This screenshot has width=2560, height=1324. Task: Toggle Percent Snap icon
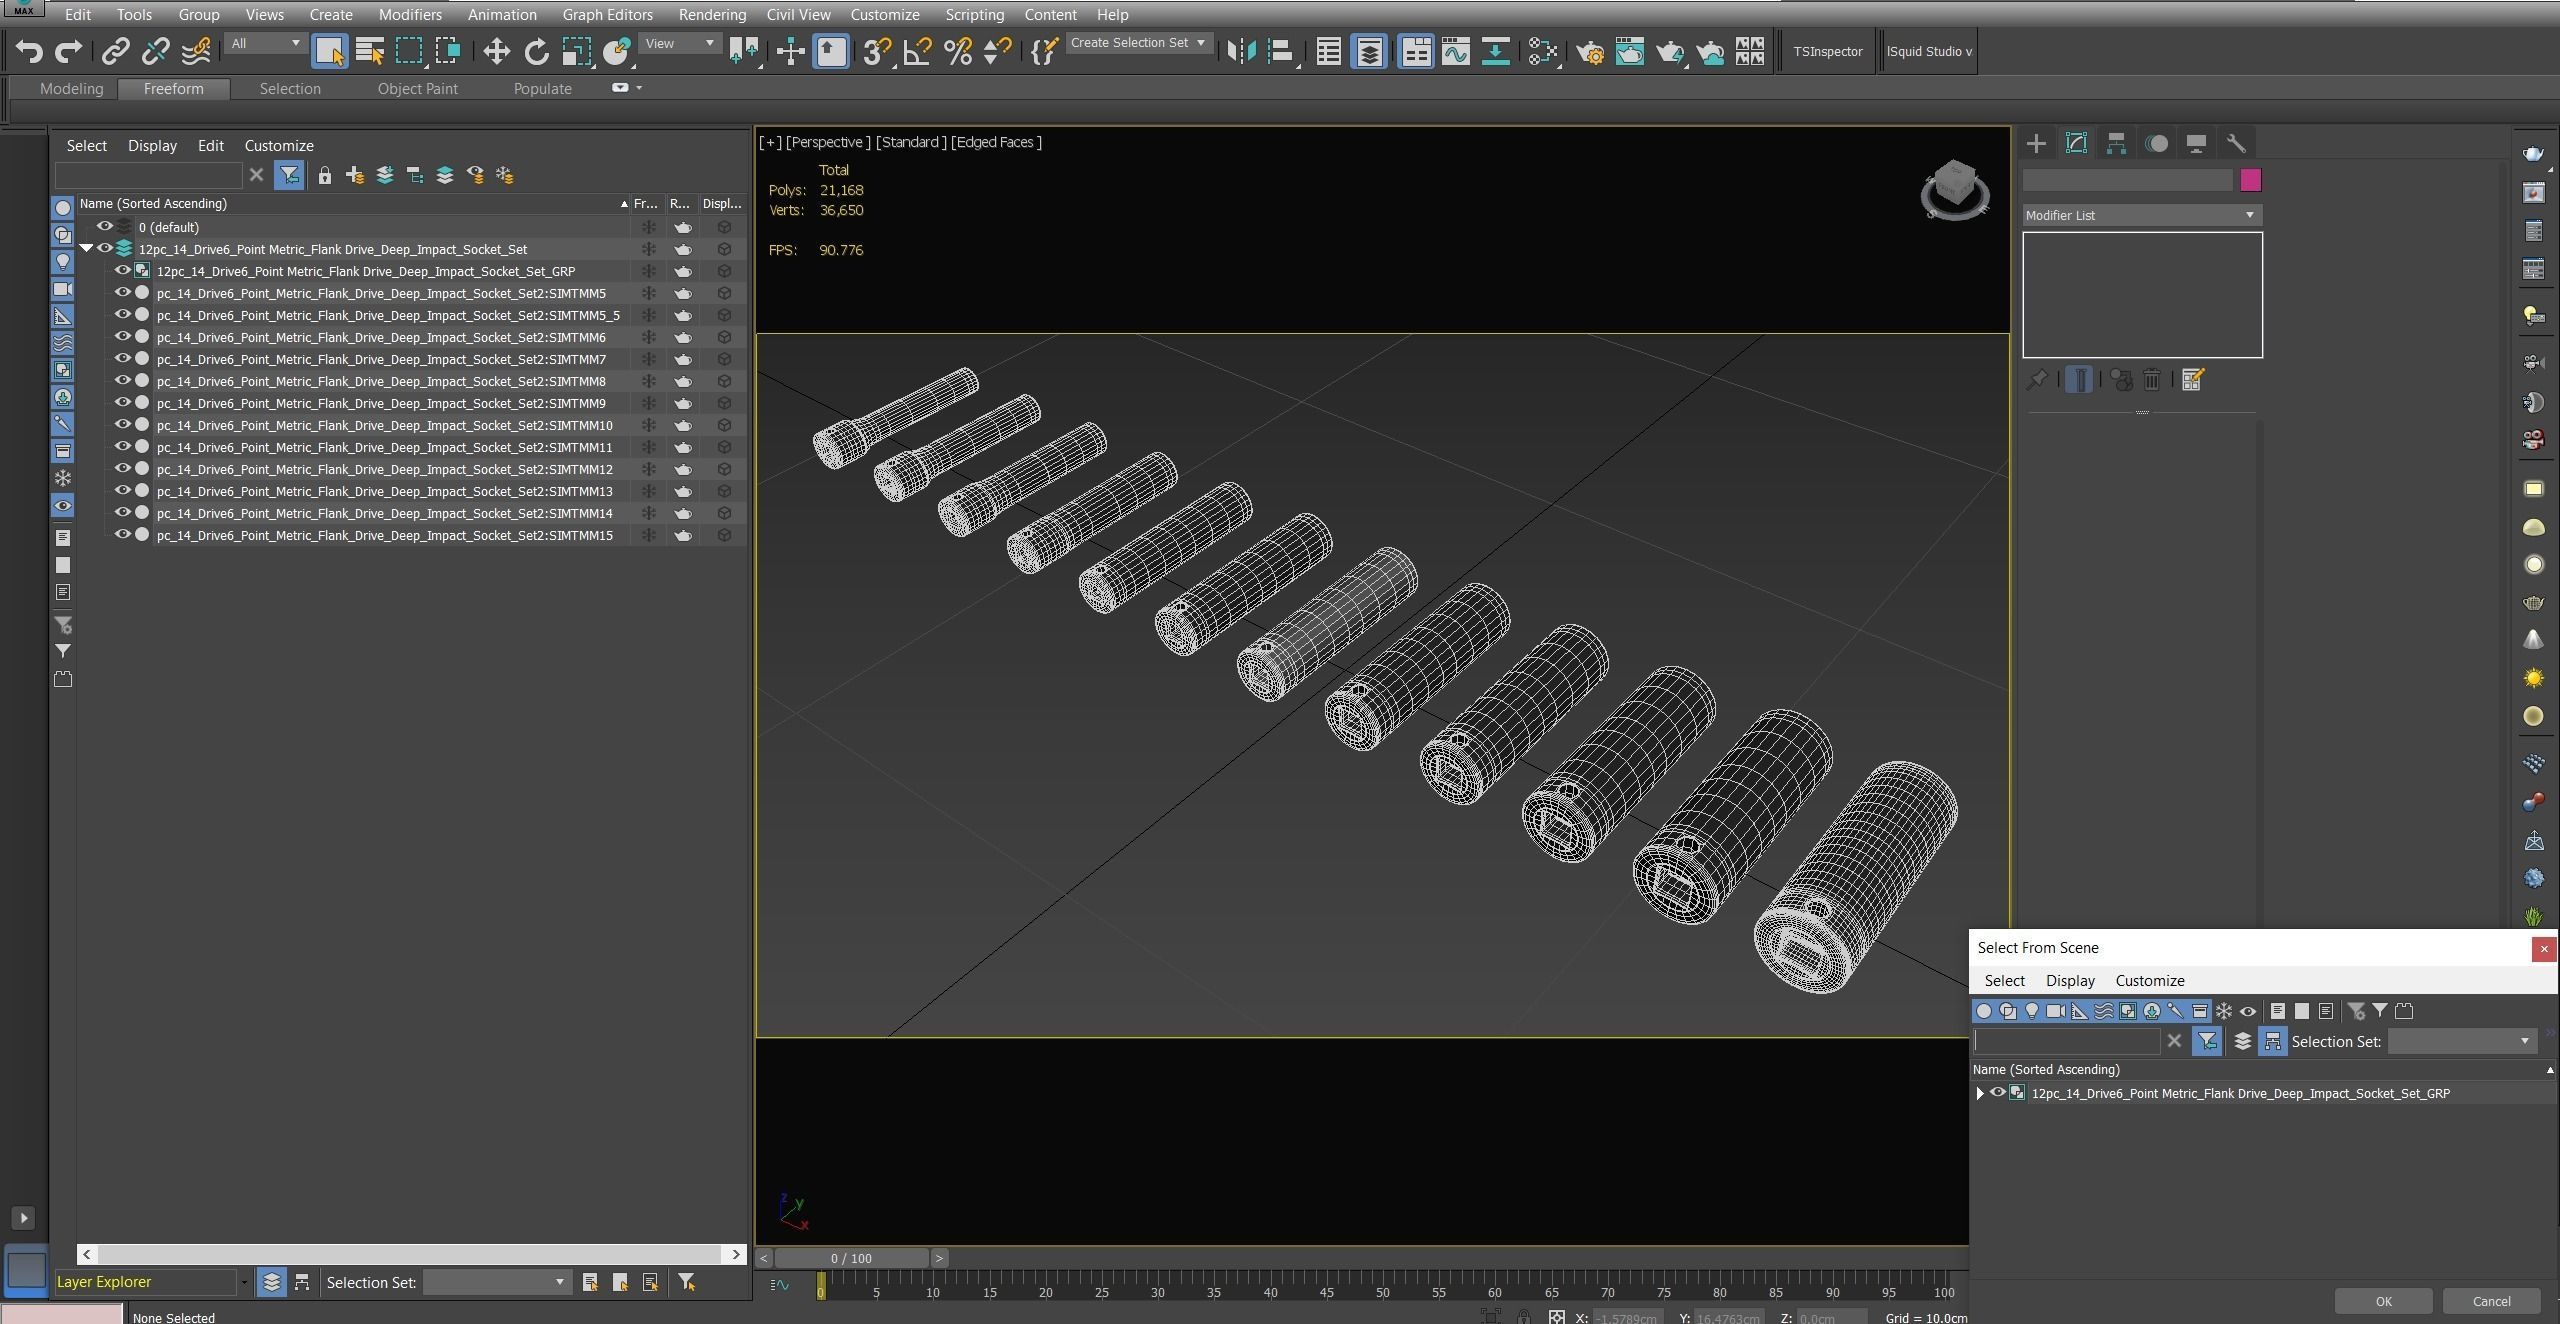[957, 51]
